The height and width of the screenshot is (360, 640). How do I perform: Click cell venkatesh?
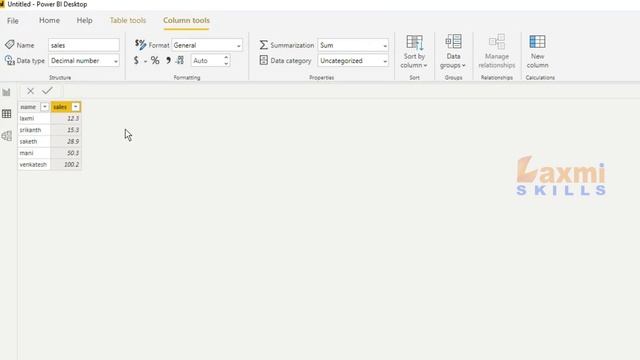pyautogui.click(x=34, y=164)
